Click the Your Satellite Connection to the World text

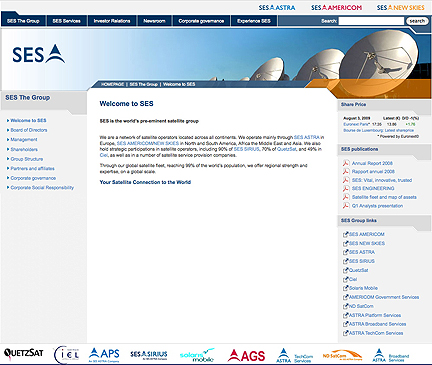tap(145, 182)
